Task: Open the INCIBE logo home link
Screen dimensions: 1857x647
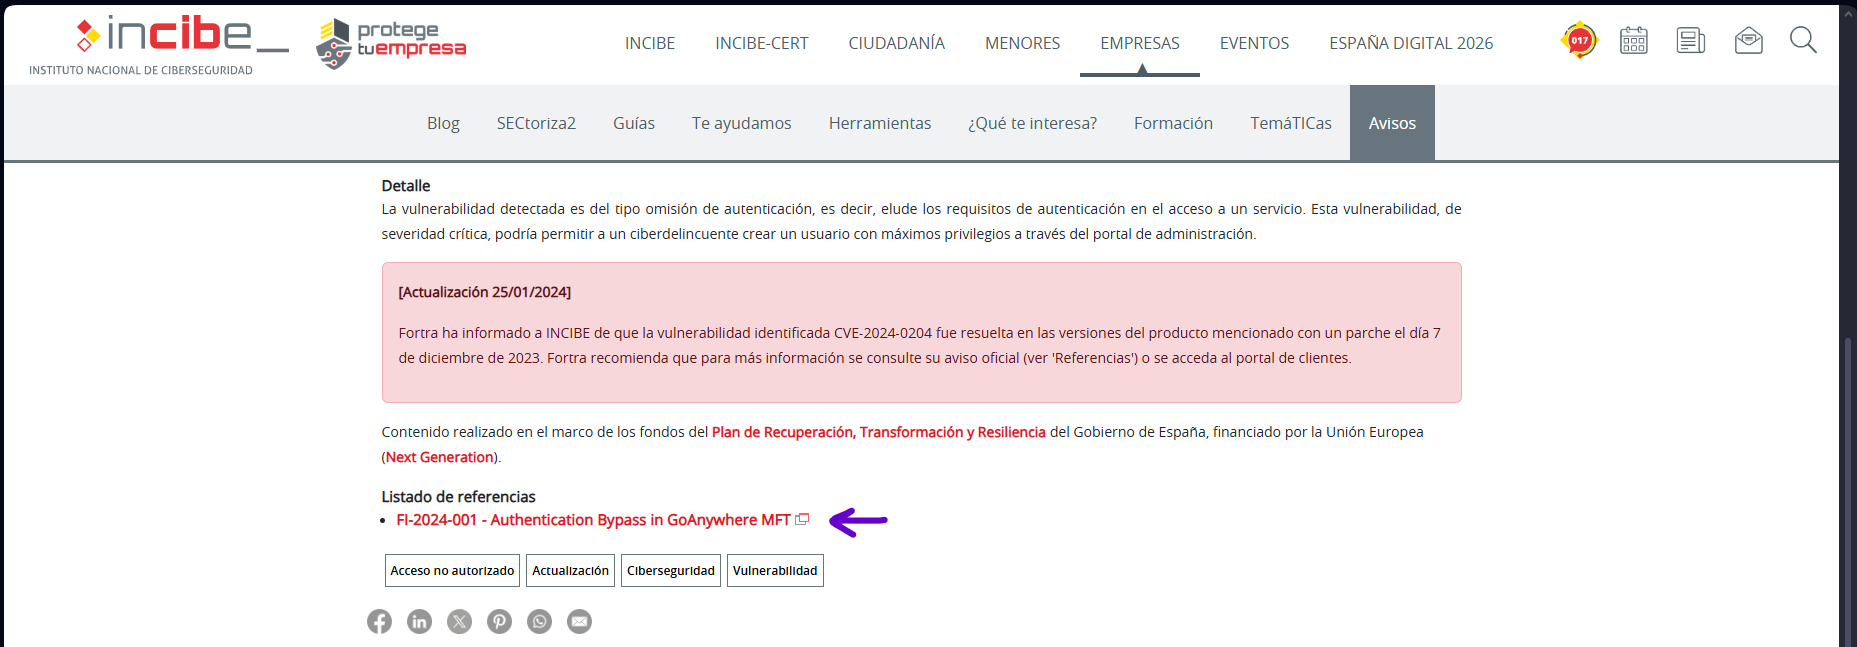Action: [x=160, y=45]
